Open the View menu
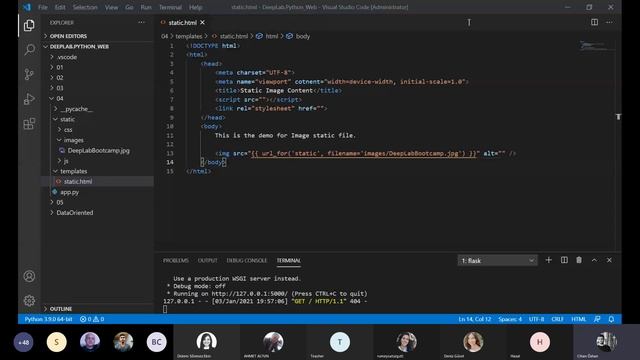 [111, 7]
